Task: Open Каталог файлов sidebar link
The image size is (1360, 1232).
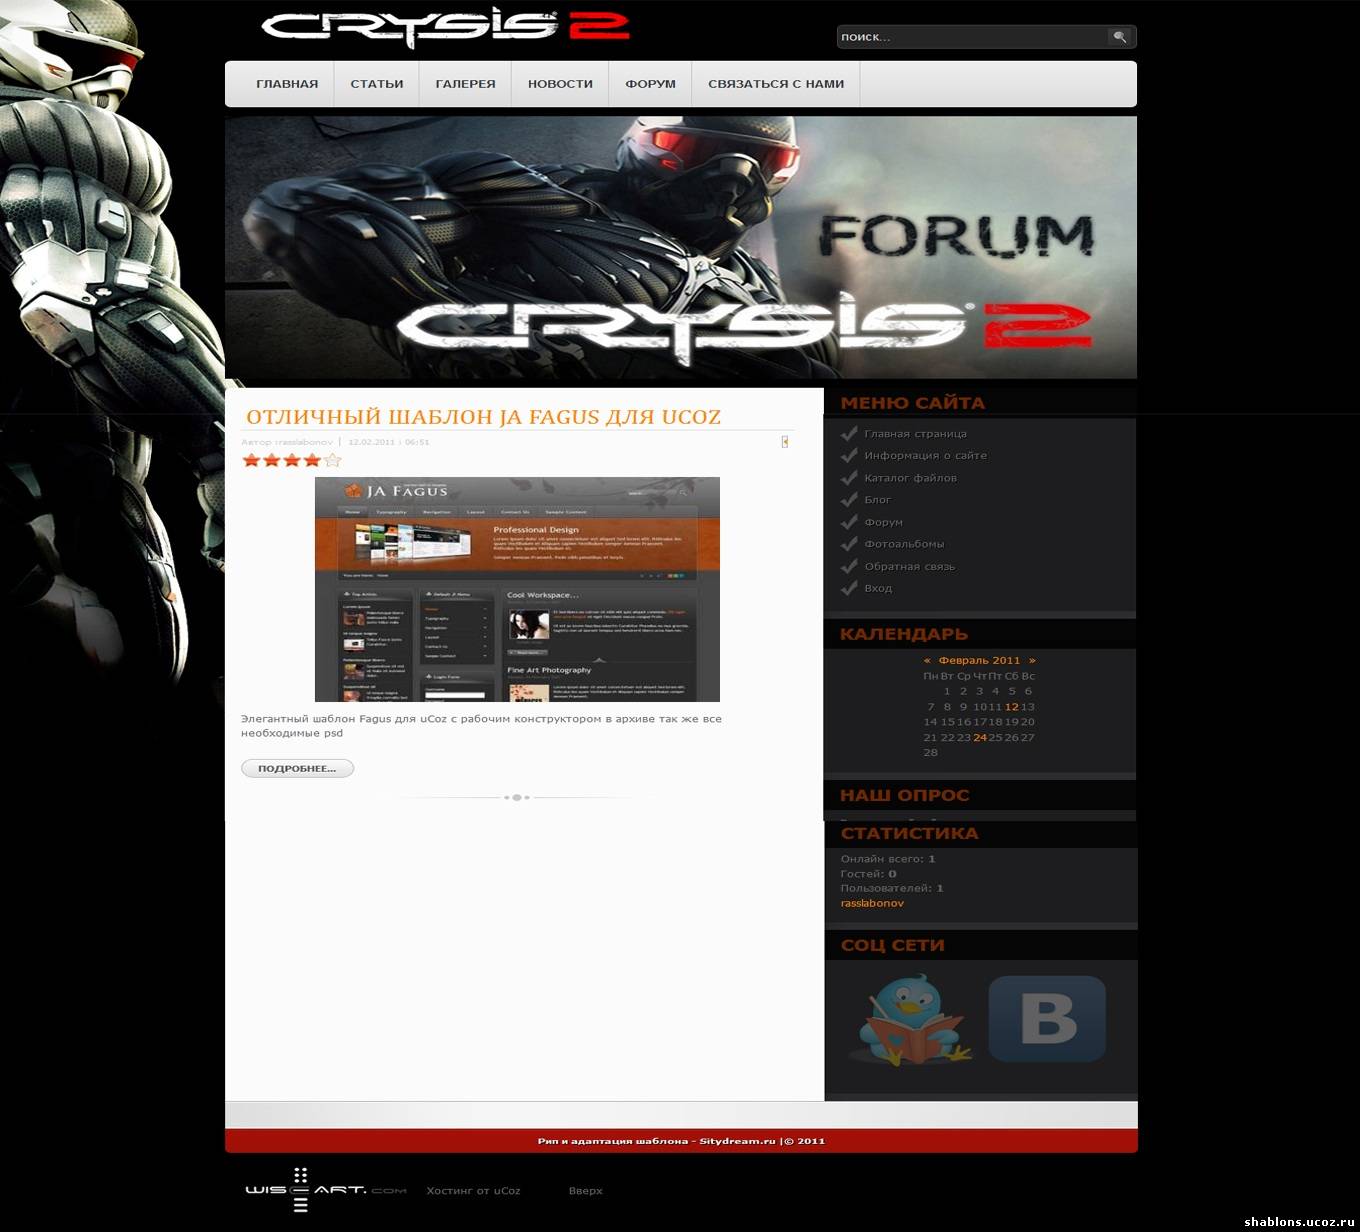Action: pyautogui.click(x=910, y=478)
